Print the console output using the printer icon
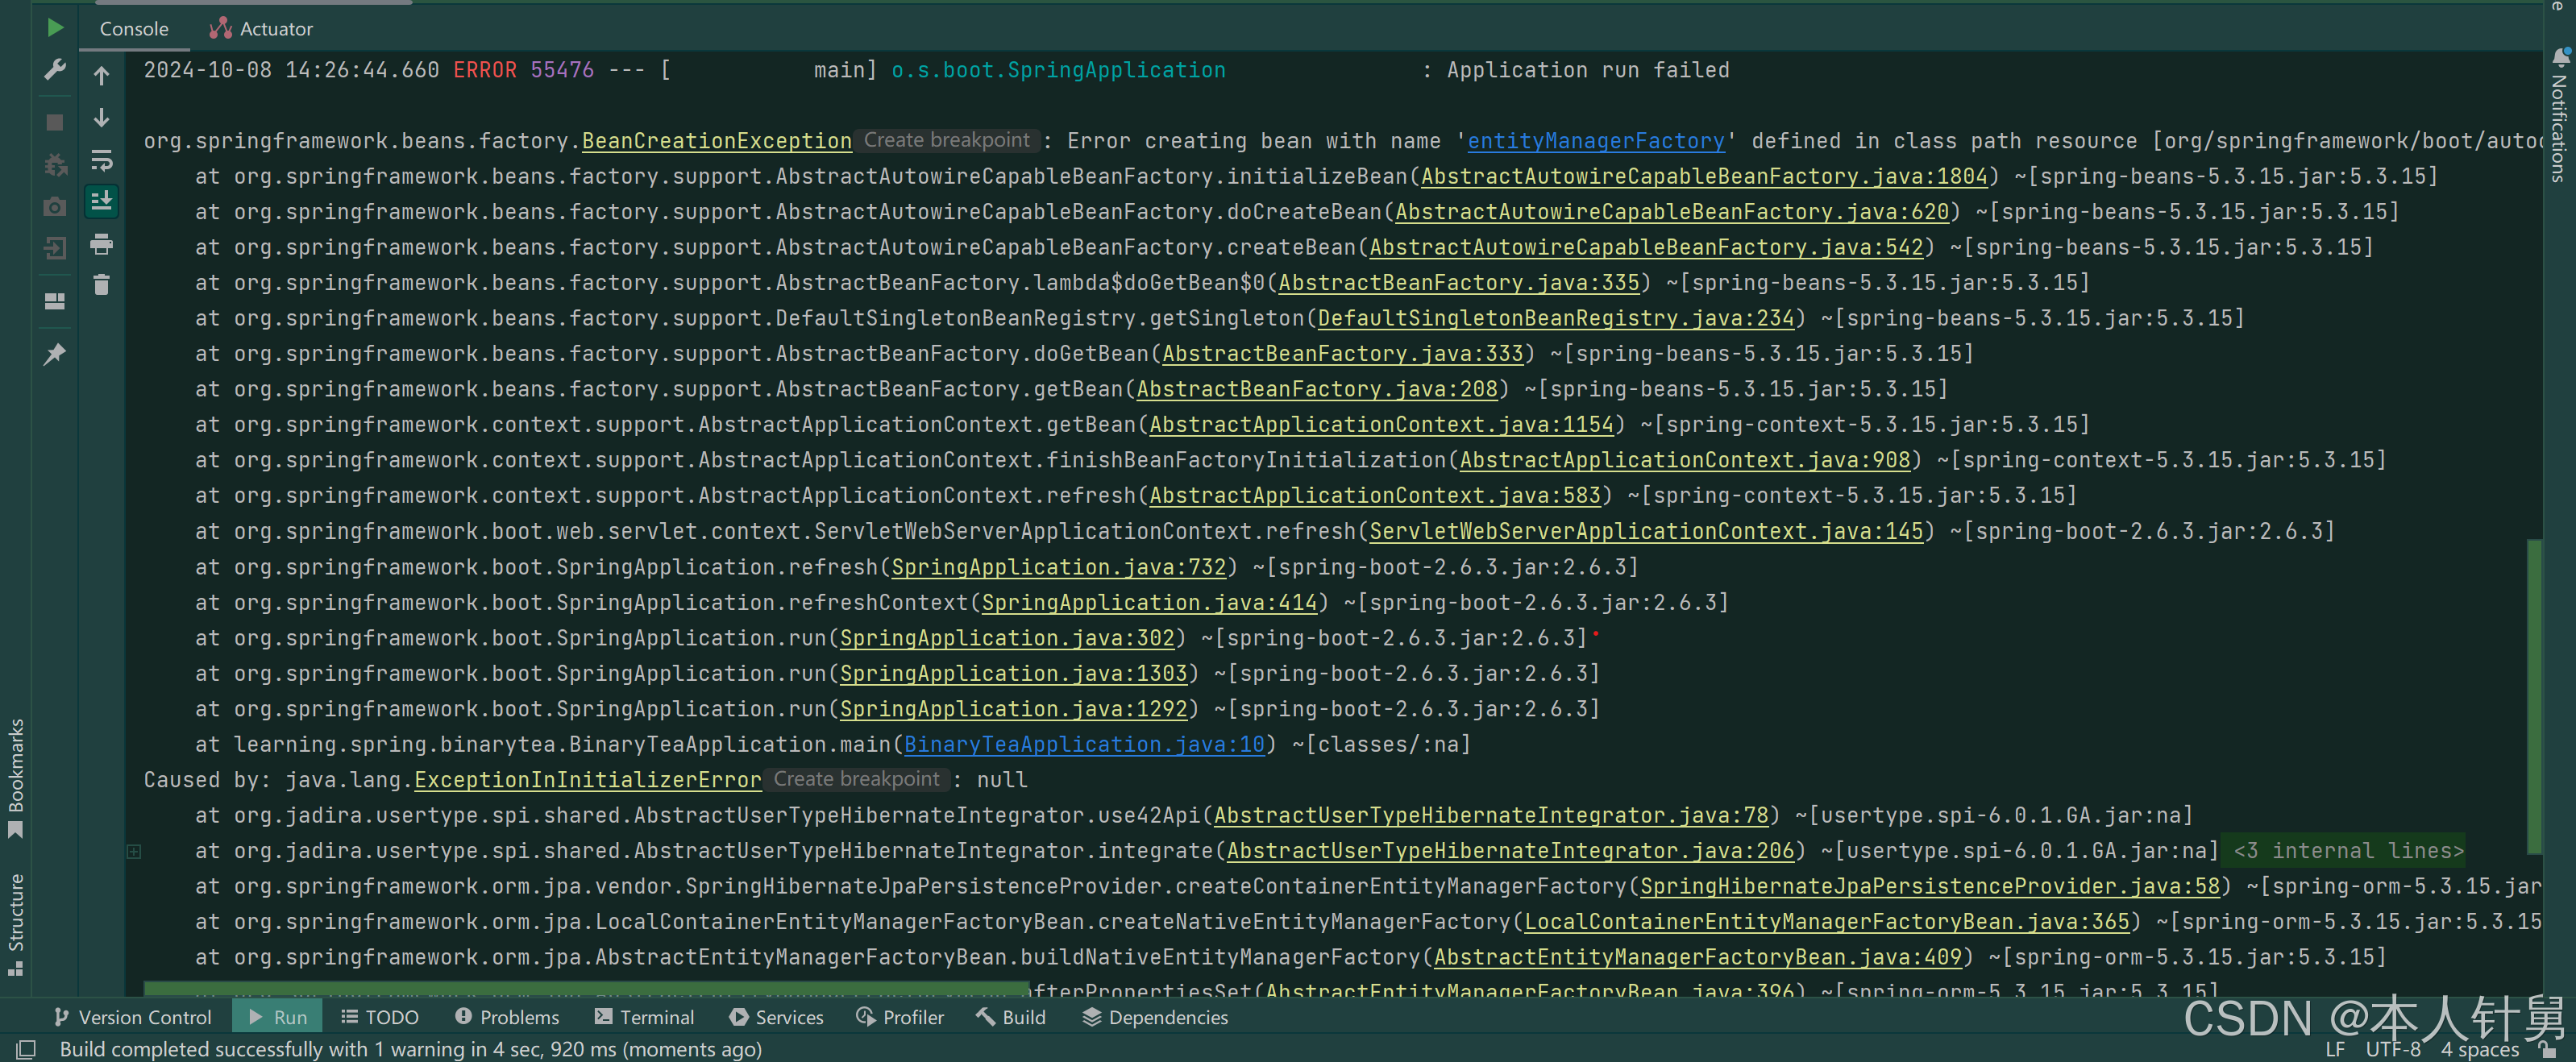Image resolution: width=2576 pixels, height=1062 pixels. pos(100,245)
